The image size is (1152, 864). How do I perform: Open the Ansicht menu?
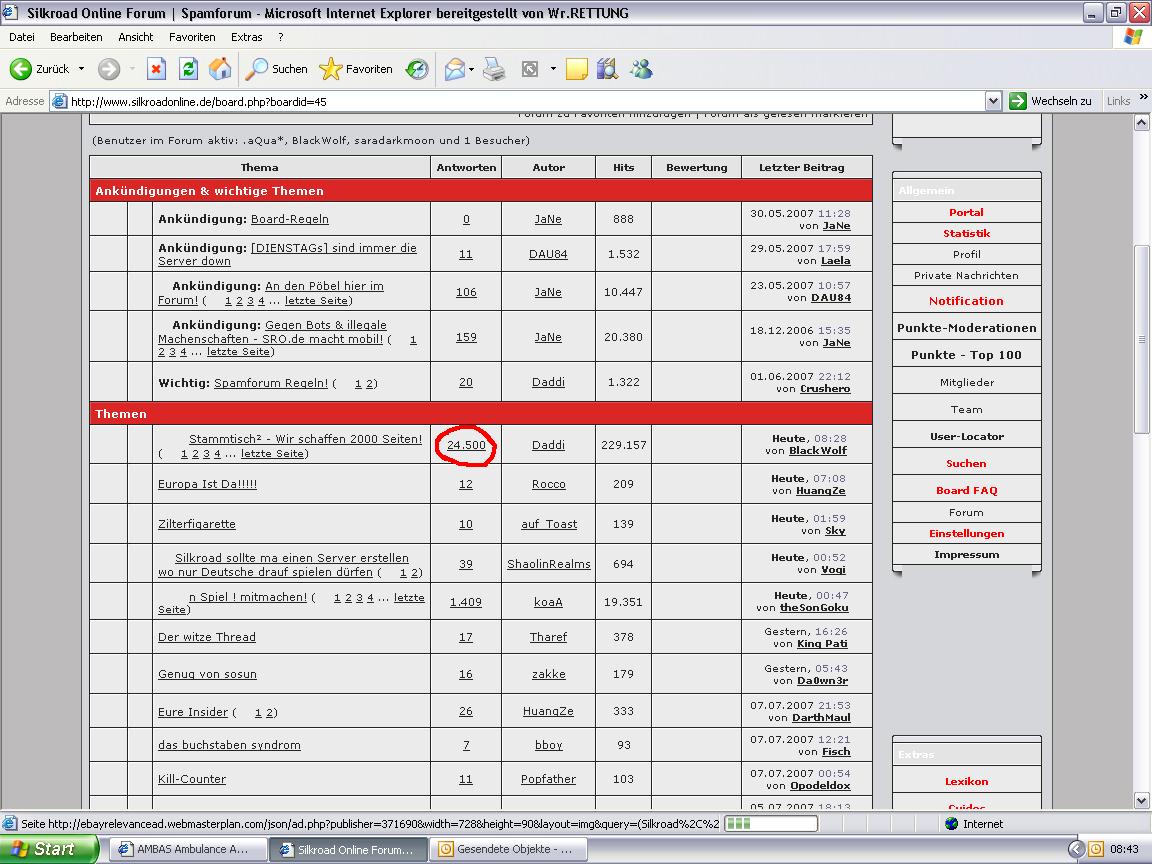pos(136,37)
